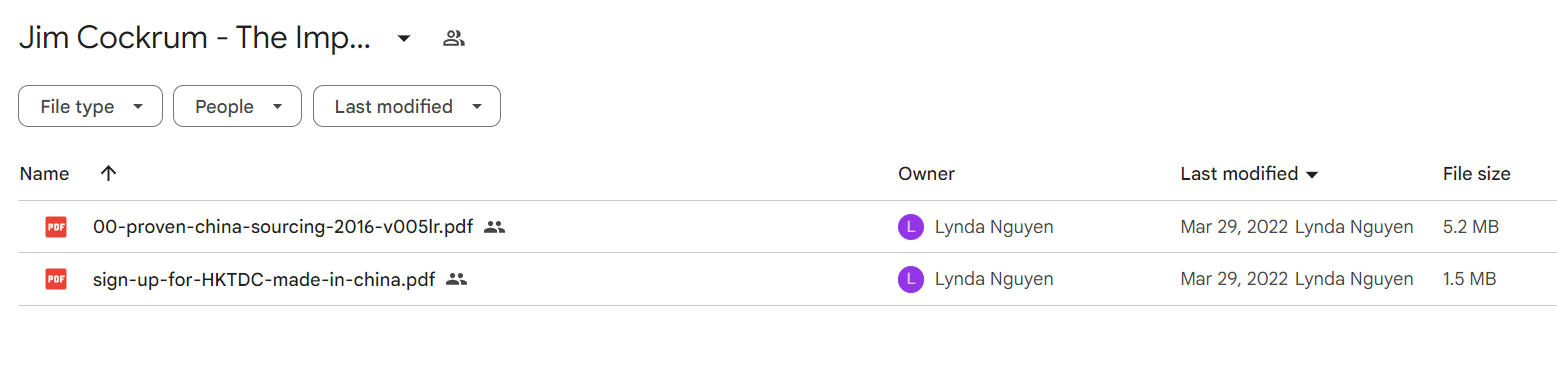Reverse sort direction with Name arrow
This screenshot has height=373, width=1557.
click(109, 173)
